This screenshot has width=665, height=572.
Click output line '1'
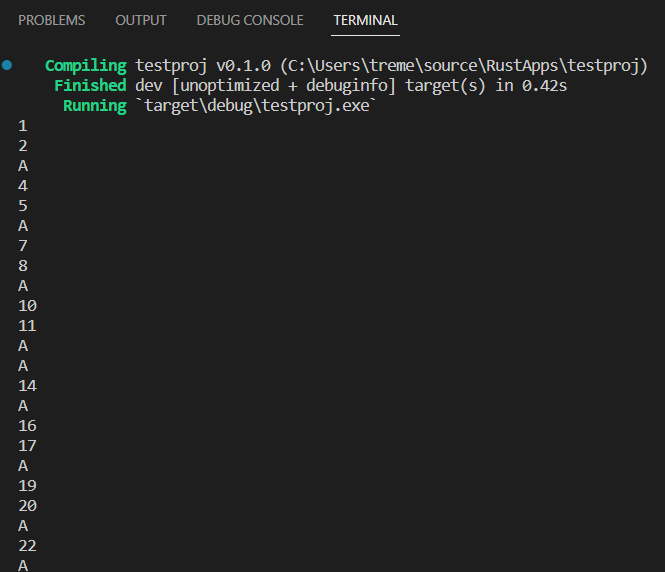(x=23, y=126)
